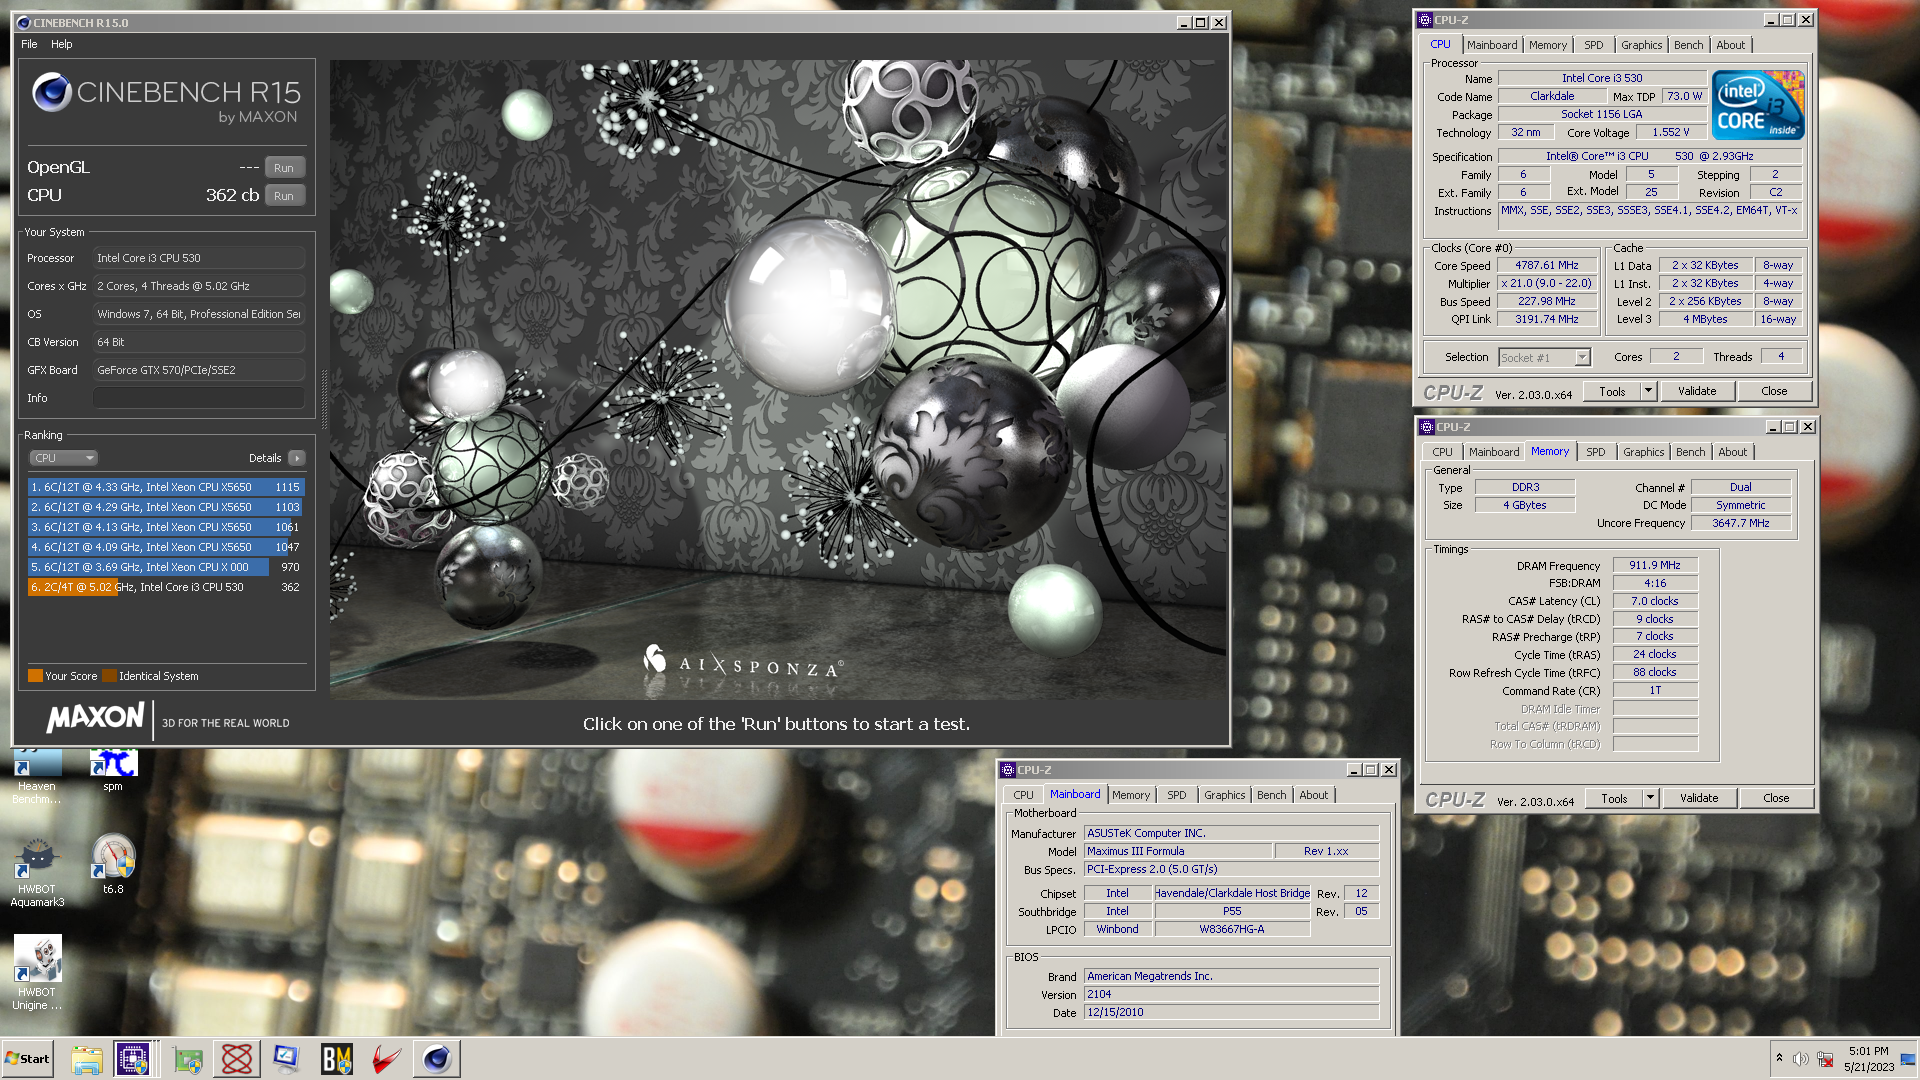This screenshot has width=1920, height=1080.
Task: Launch the green graphics card taskbar icon
Action: point(187,1059)
